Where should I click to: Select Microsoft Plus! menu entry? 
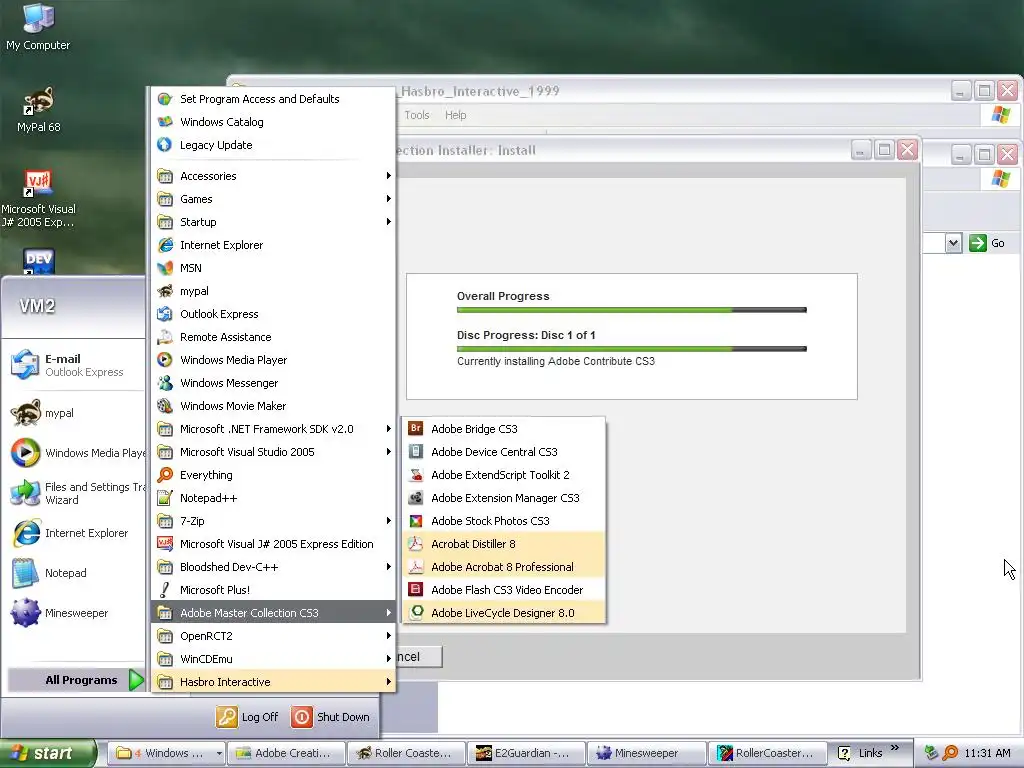274,590
